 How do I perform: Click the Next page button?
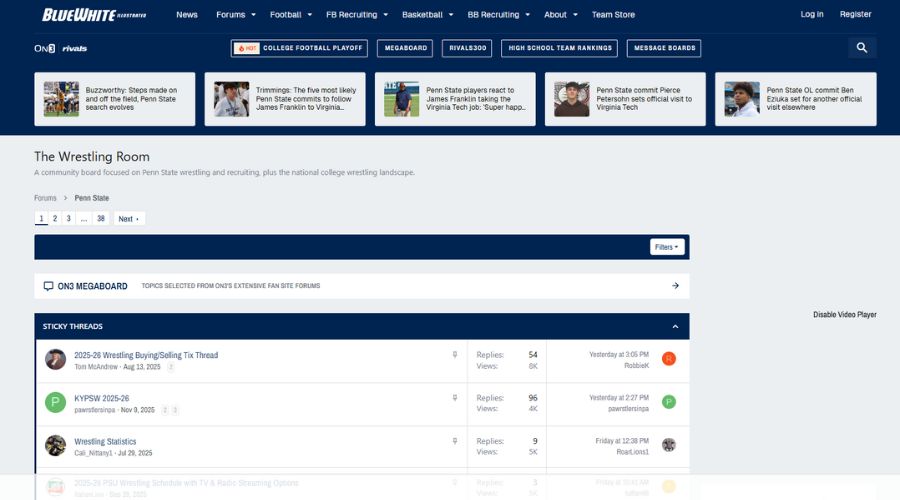[129, 219]
